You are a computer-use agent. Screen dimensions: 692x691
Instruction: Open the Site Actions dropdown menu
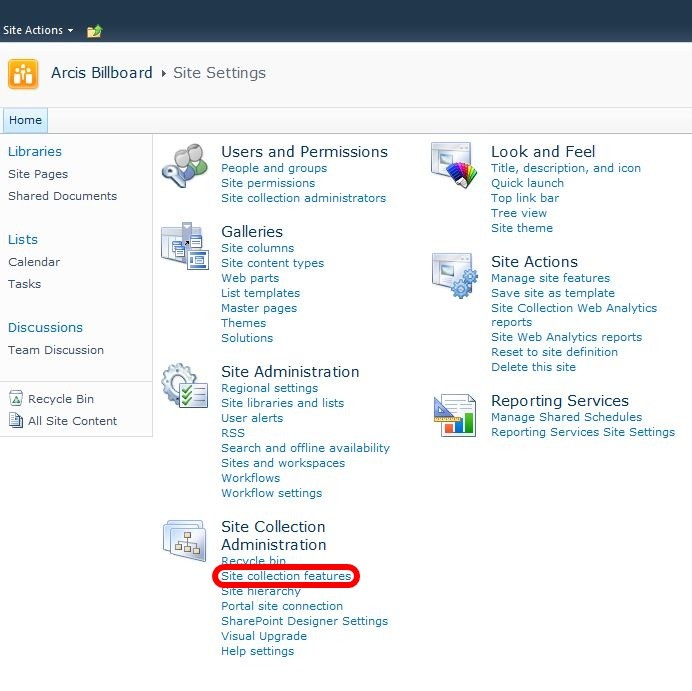pos(38,31)
